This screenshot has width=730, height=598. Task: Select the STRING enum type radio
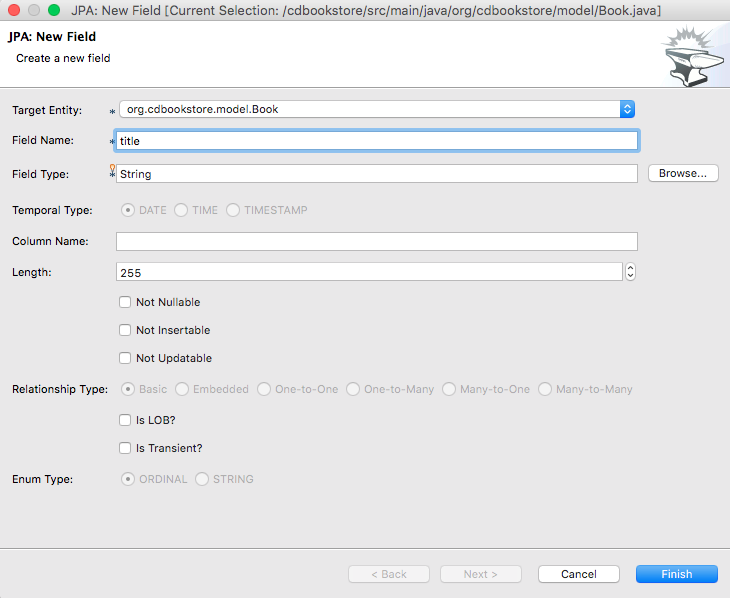click(202, 479)
